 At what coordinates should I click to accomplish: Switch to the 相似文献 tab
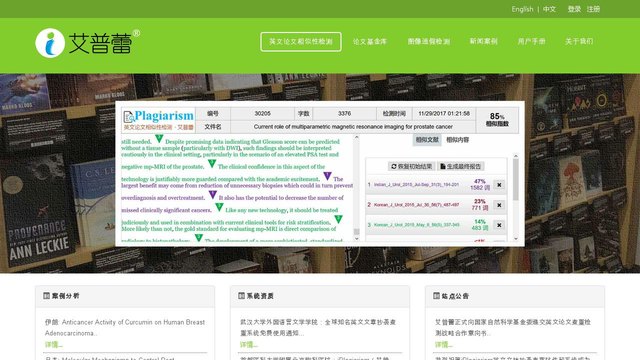pyautogui.click(x=427, y=140)
